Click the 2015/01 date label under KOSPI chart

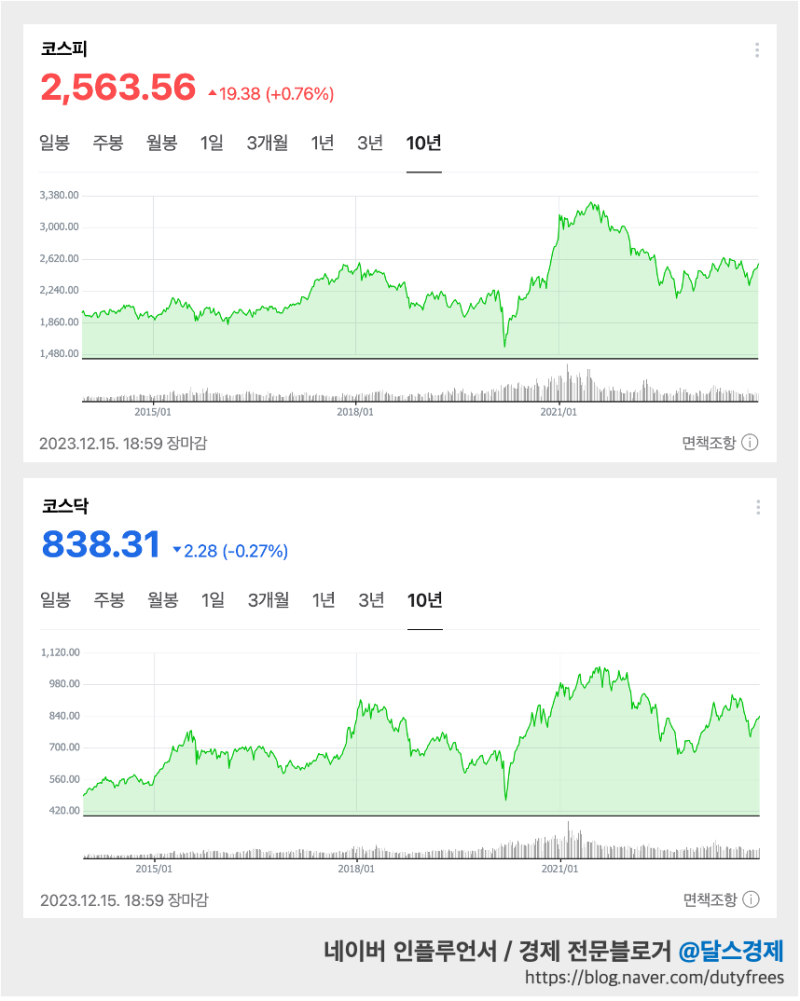tap(153, 412)
